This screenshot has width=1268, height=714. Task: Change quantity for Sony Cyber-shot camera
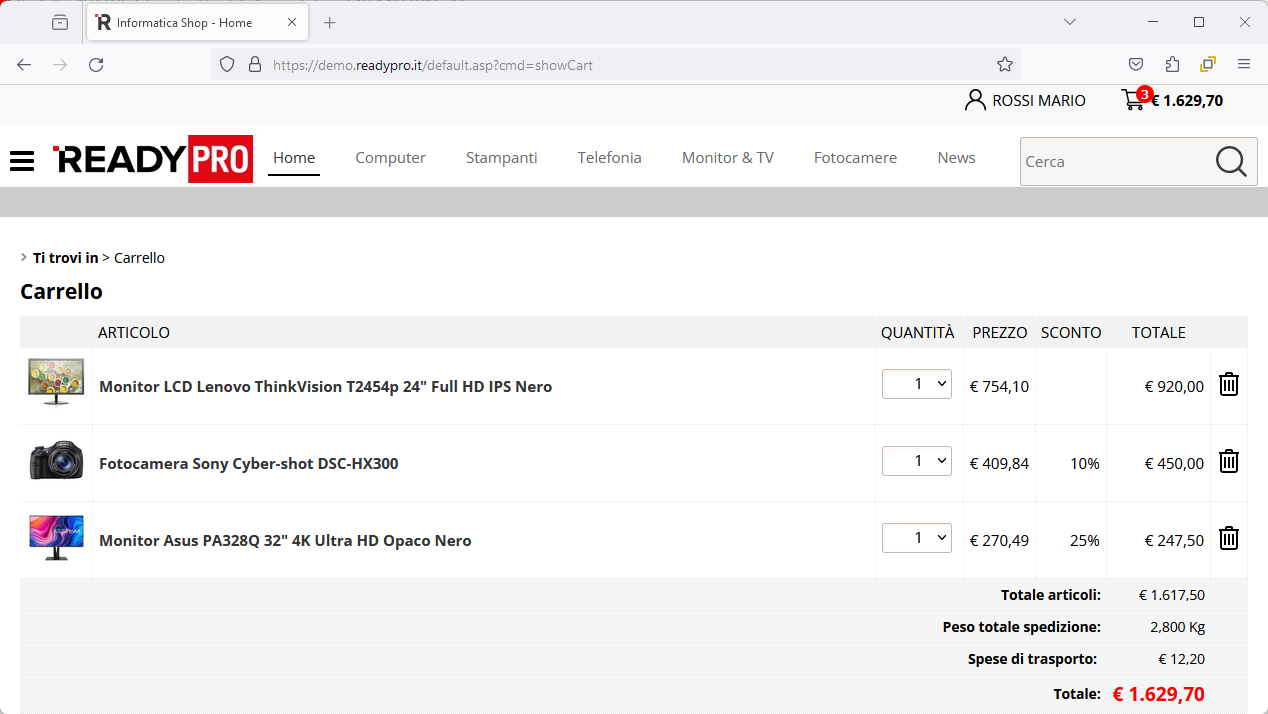click(917, 461)
